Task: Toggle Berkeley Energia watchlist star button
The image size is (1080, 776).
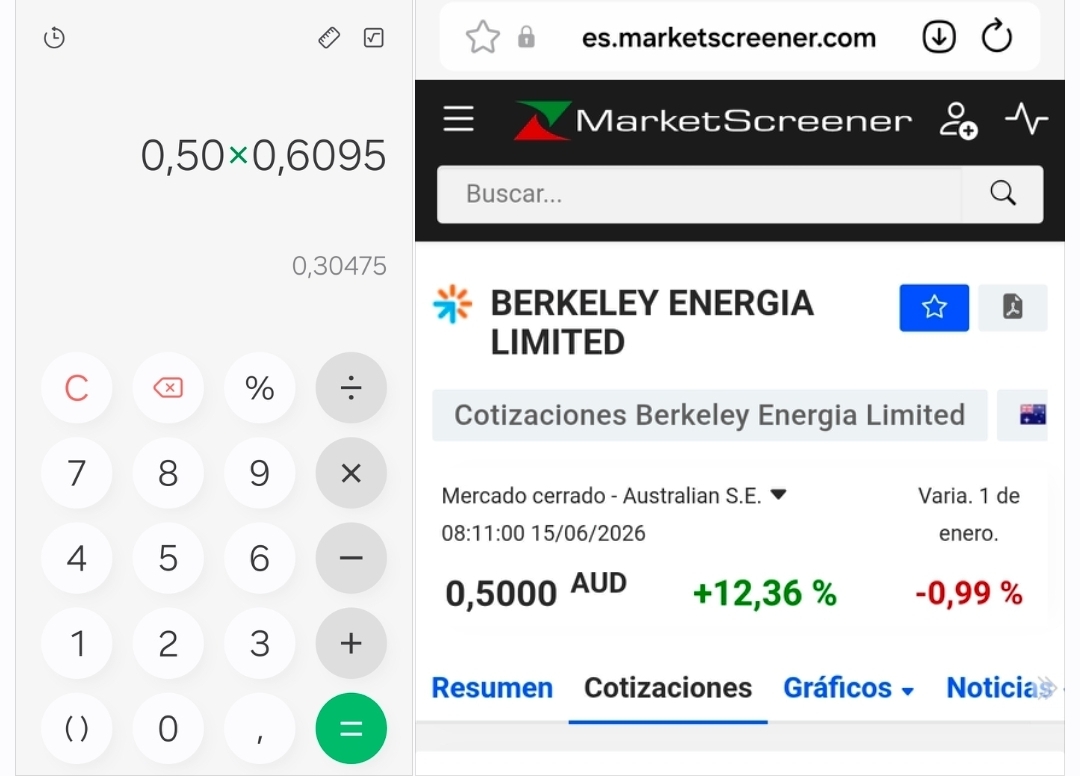Action: 934,307
